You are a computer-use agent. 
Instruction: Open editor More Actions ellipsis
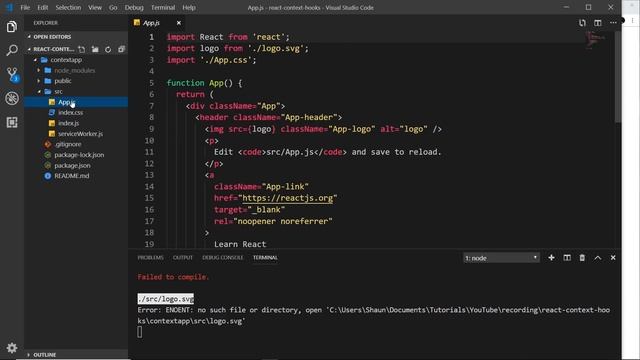(613, 23)
